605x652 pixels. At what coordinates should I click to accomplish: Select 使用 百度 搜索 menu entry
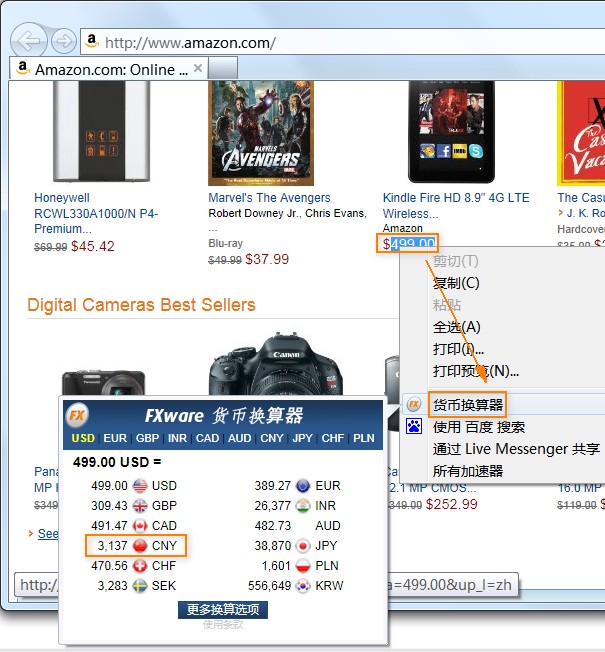coord(479,427)
